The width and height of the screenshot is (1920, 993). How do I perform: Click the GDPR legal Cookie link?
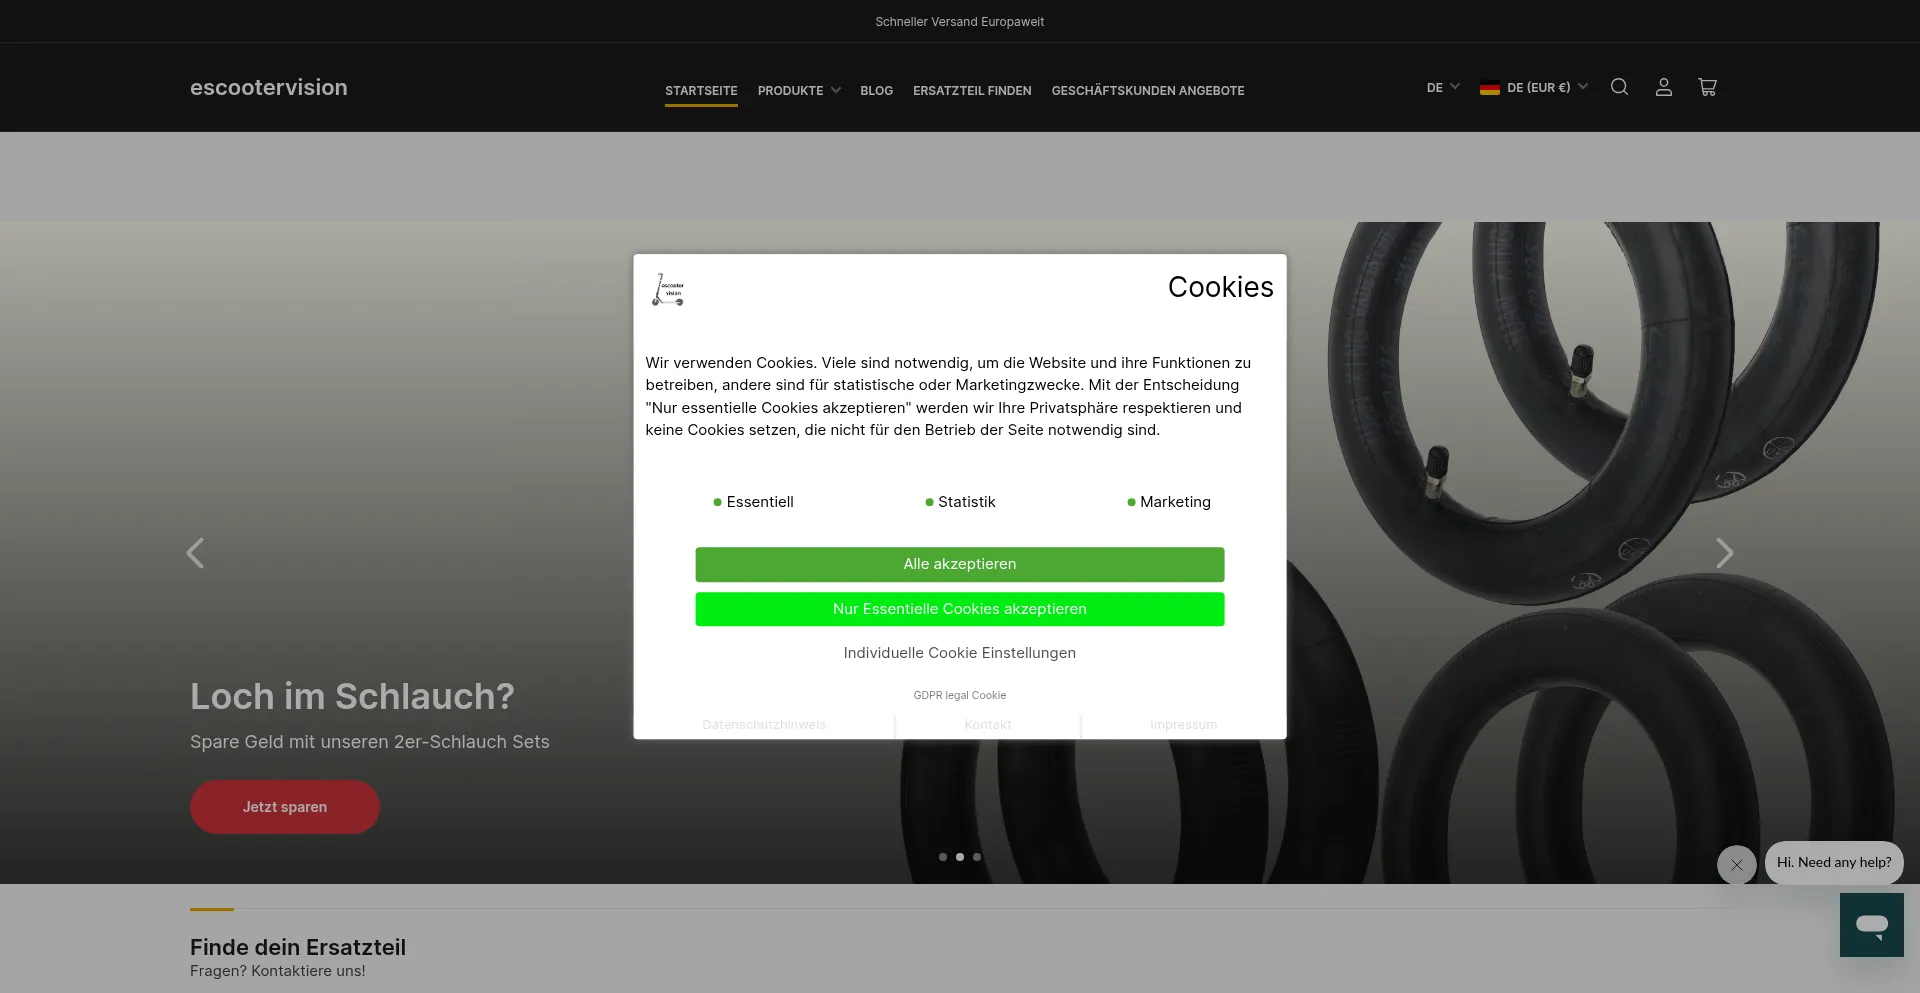pyautogui.click(x=960, y=695)
